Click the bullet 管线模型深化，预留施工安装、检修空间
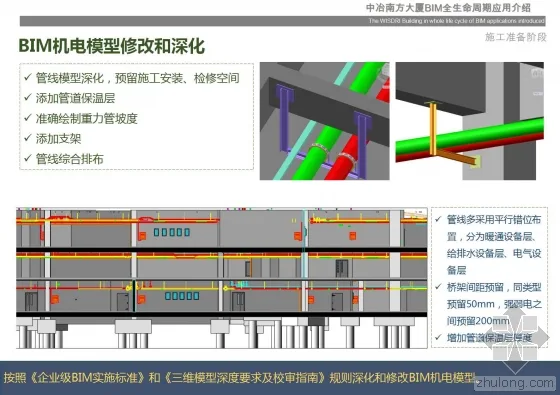The height and width of the screenshot is (395, 560). [138, 78]
